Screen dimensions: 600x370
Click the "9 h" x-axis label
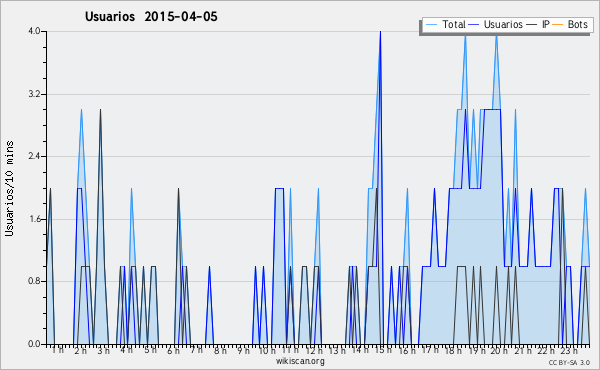point(243,350)
